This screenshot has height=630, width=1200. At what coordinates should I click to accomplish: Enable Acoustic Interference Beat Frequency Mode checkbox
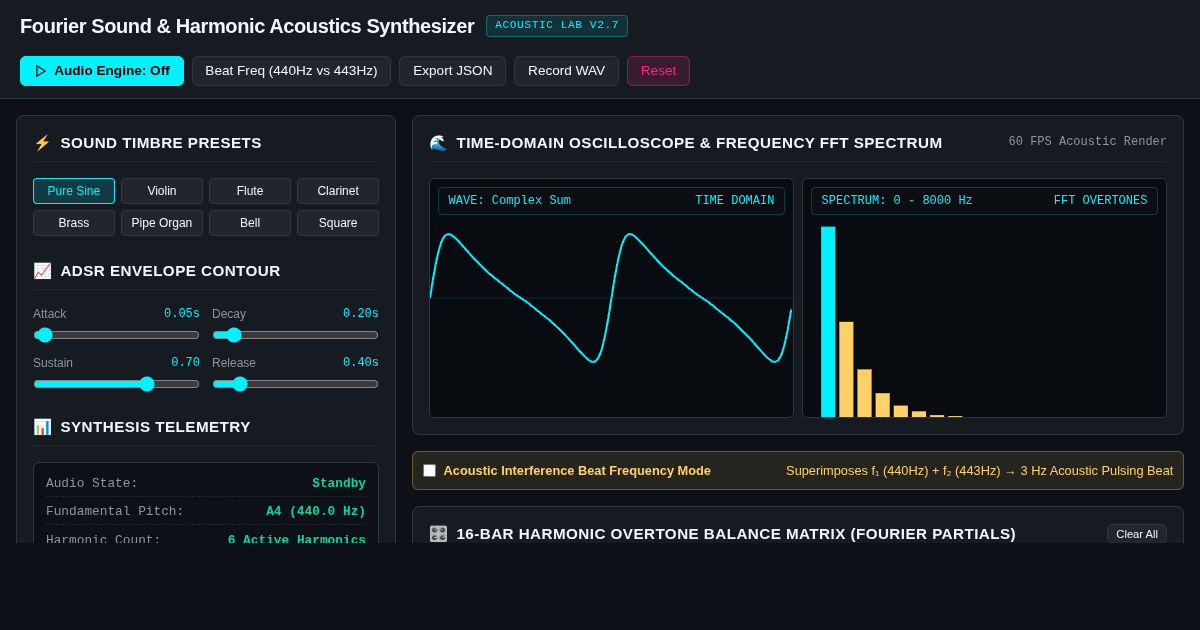(430, 471)
